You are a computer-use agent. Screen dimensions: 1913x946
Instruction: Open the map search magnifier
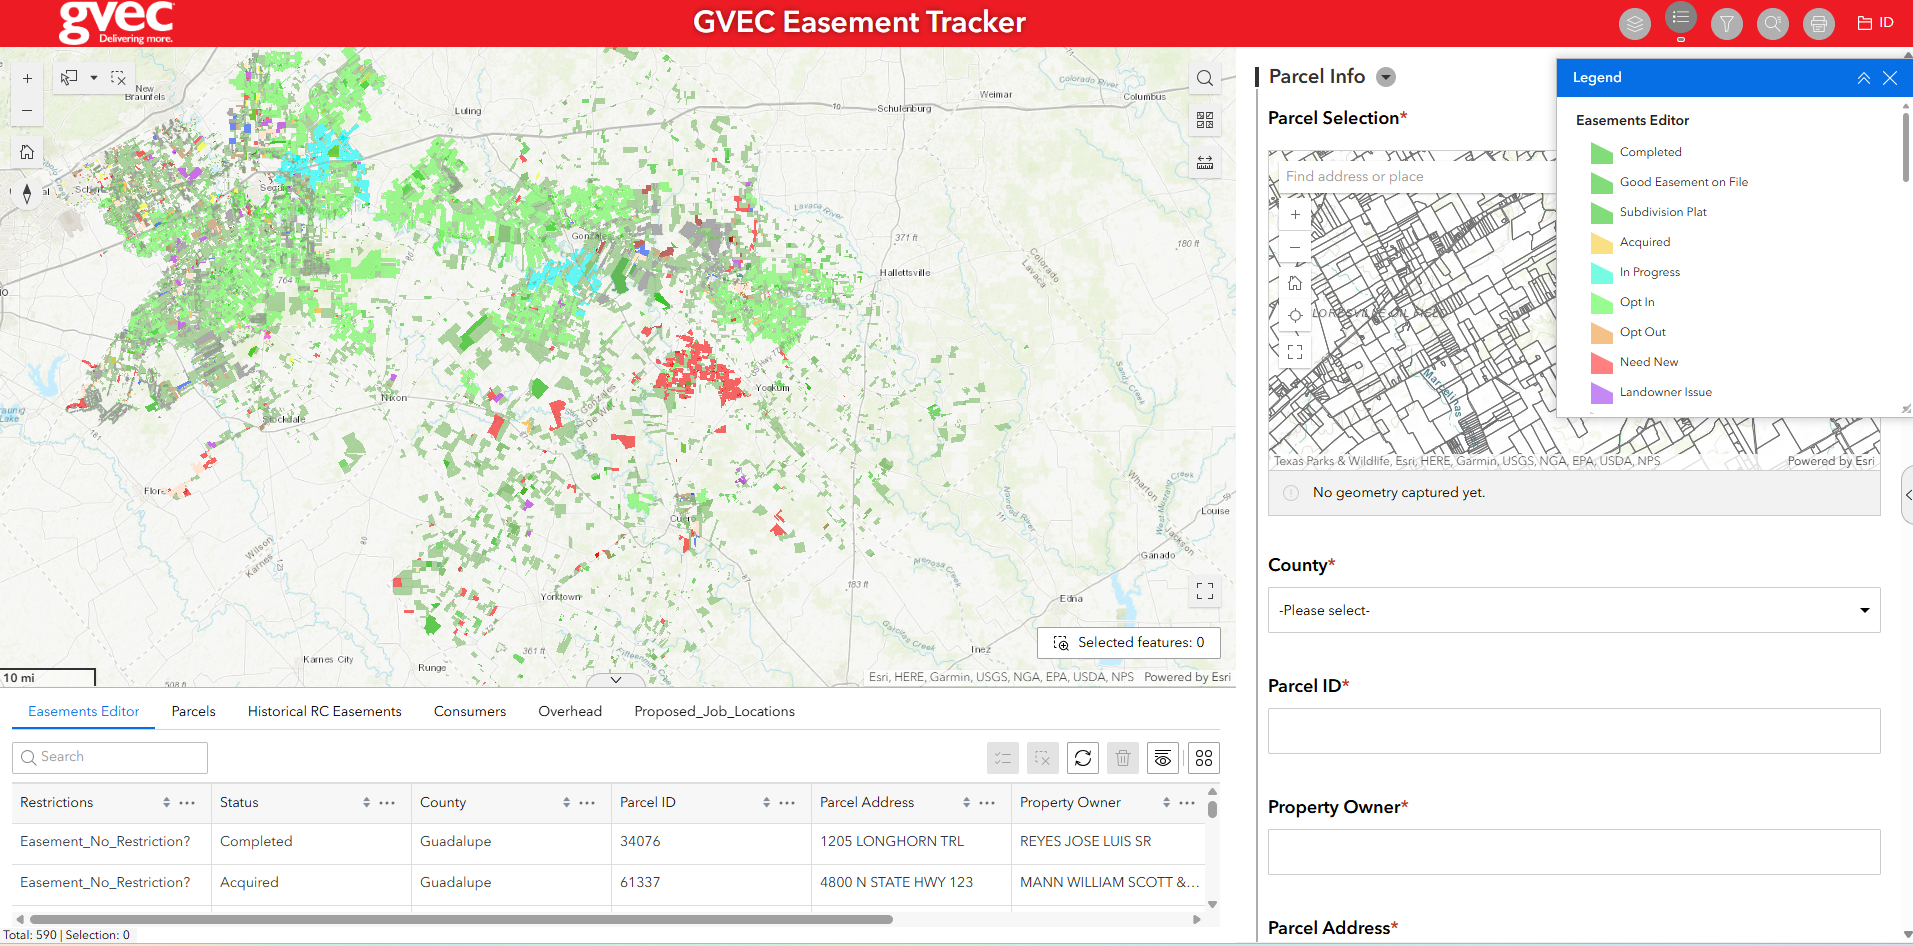pyautogui.click(x=1205, y=78)
